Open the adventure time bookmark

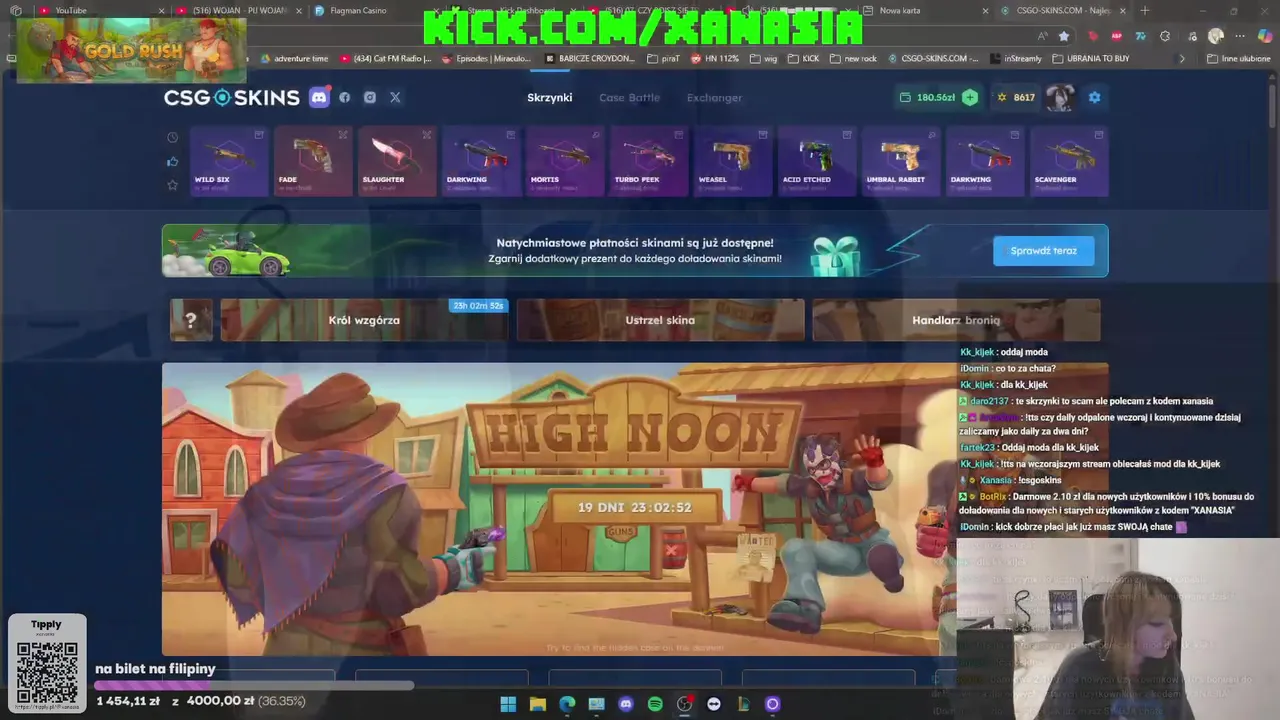(294, 59)
